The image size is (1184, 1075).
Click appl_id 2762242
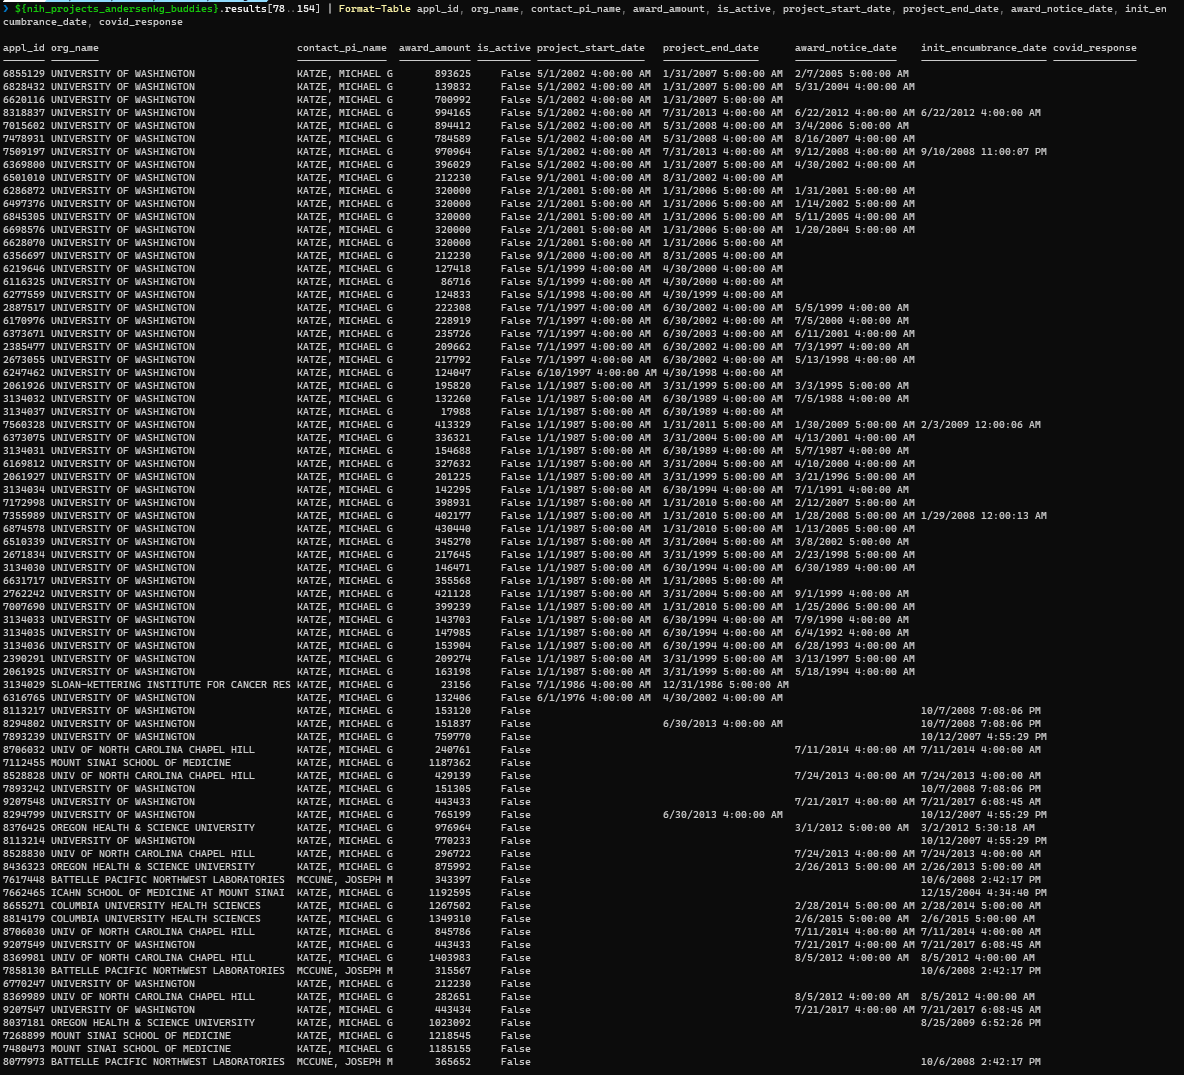click(x=23, y=594)
